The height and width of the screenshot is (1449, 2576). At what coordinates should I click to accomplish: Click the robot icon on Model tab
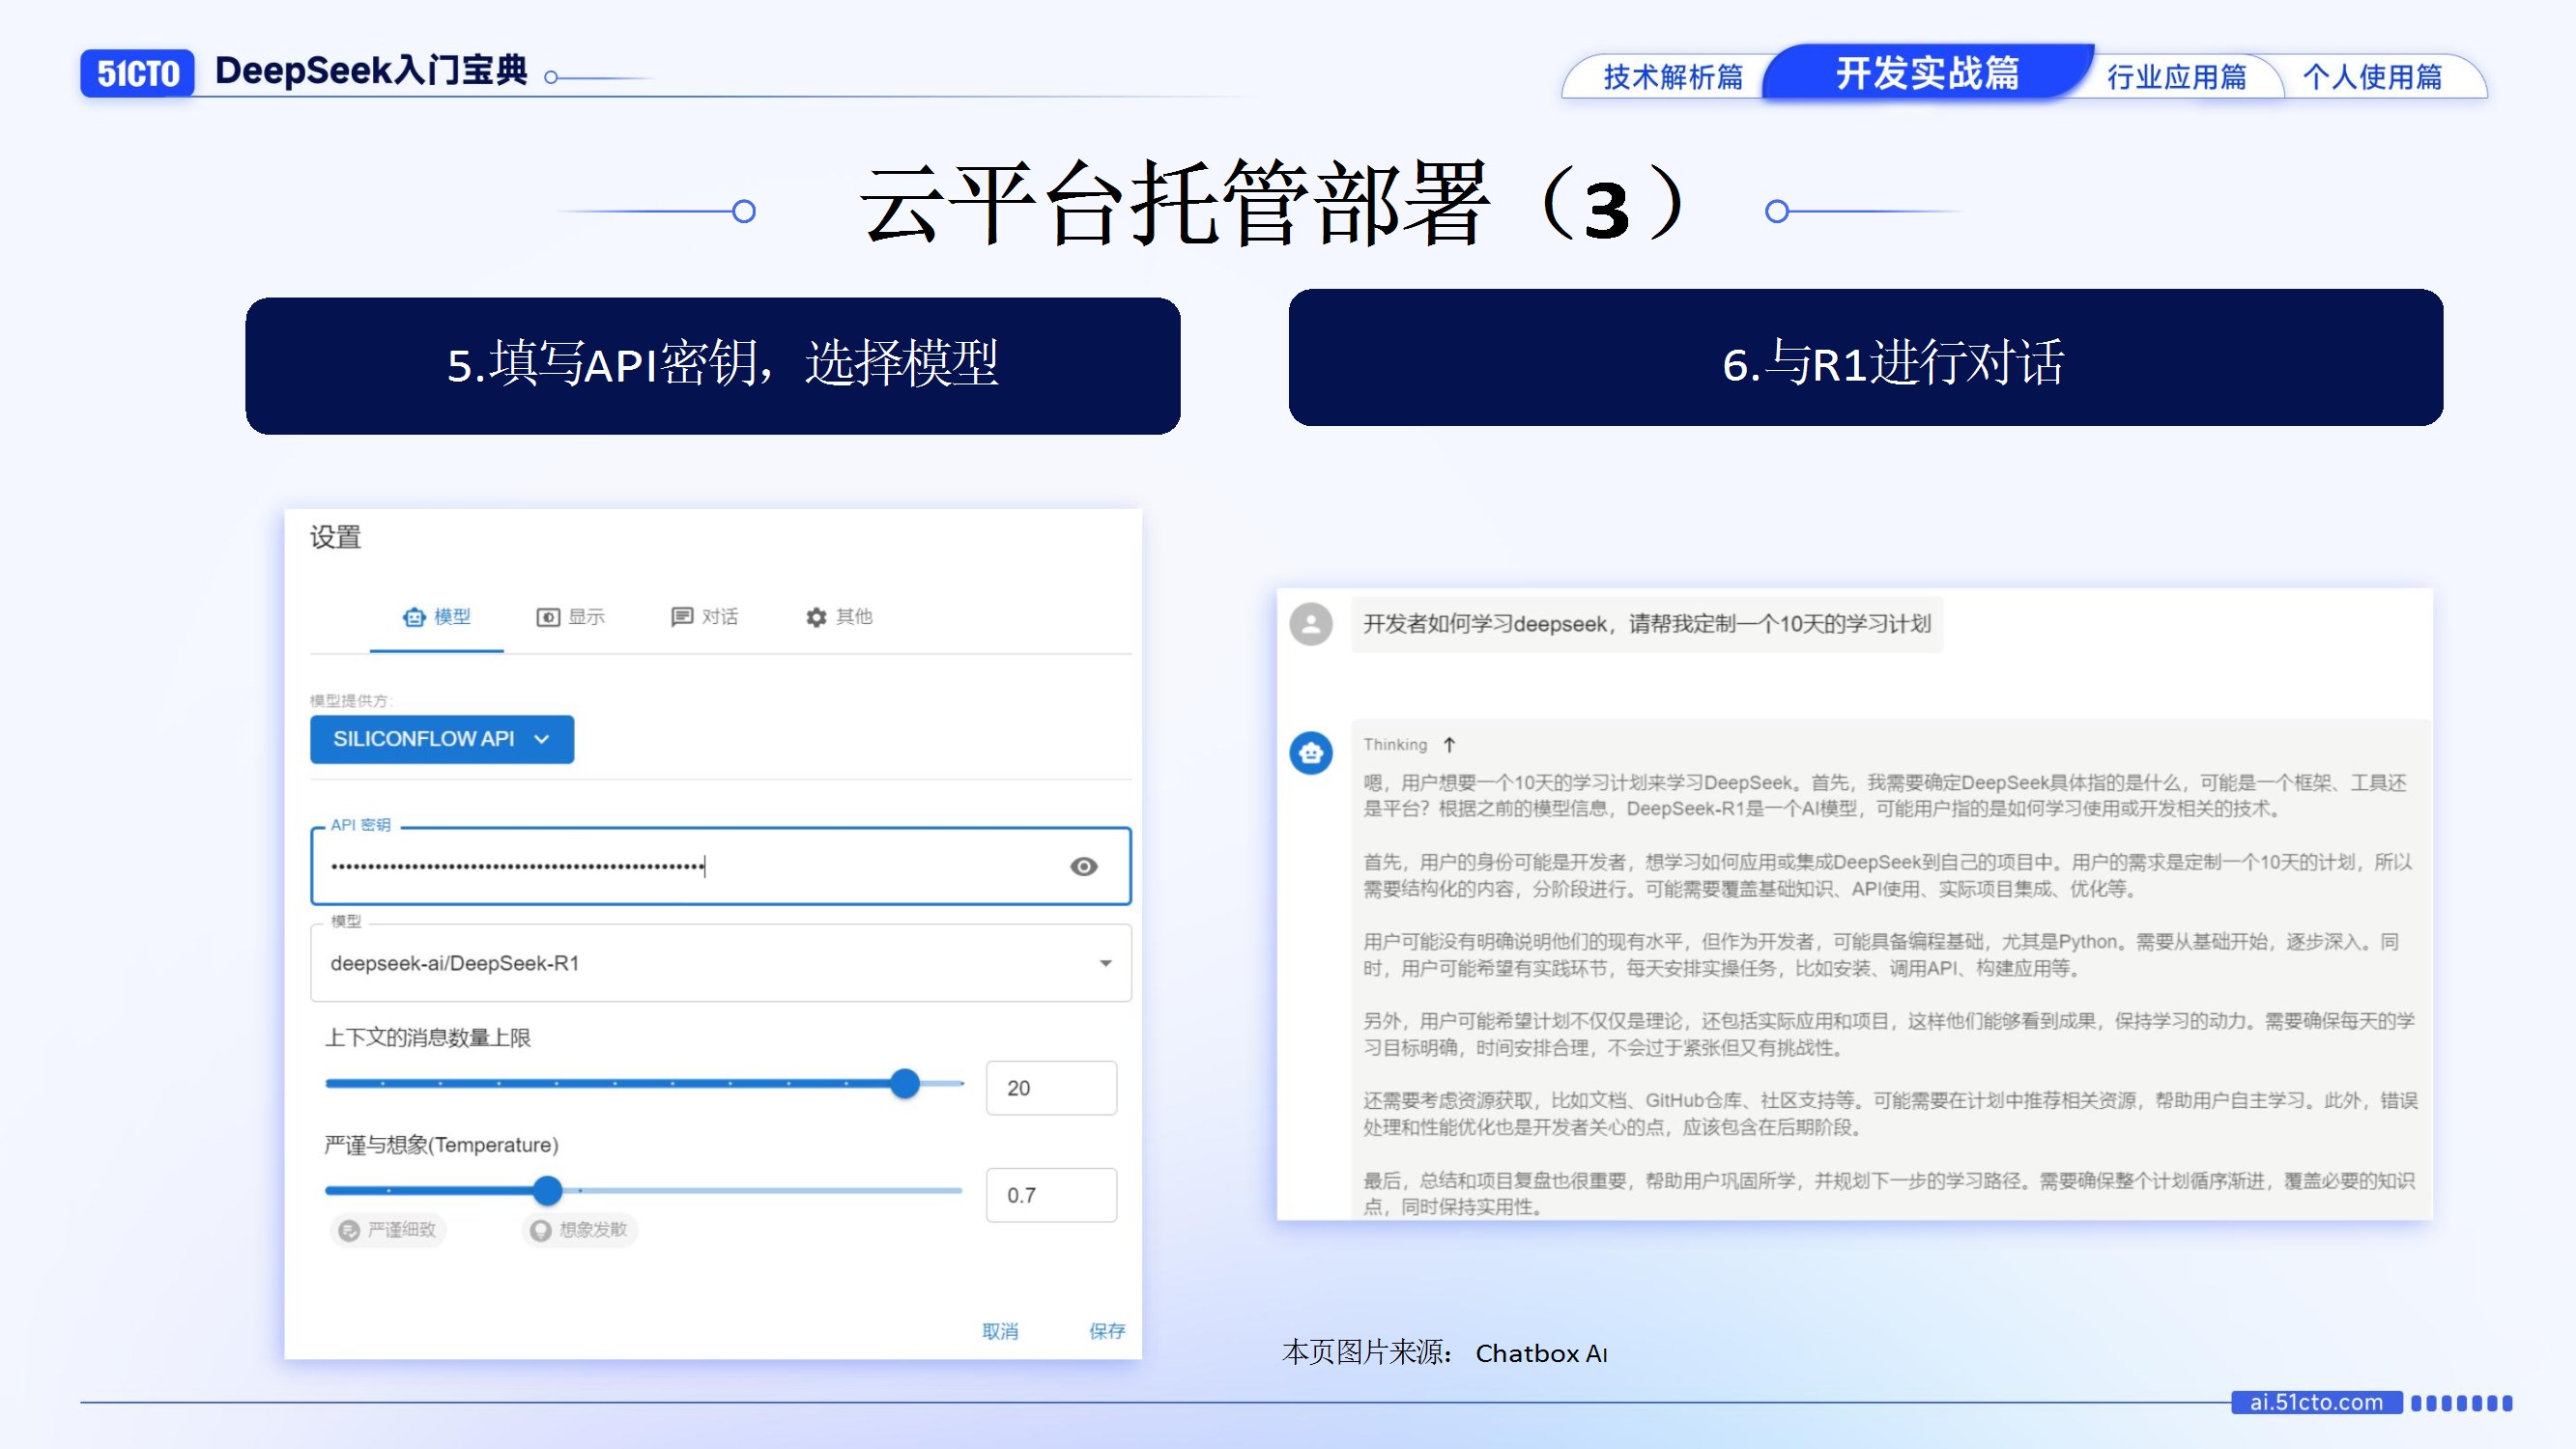pos(413,617)
